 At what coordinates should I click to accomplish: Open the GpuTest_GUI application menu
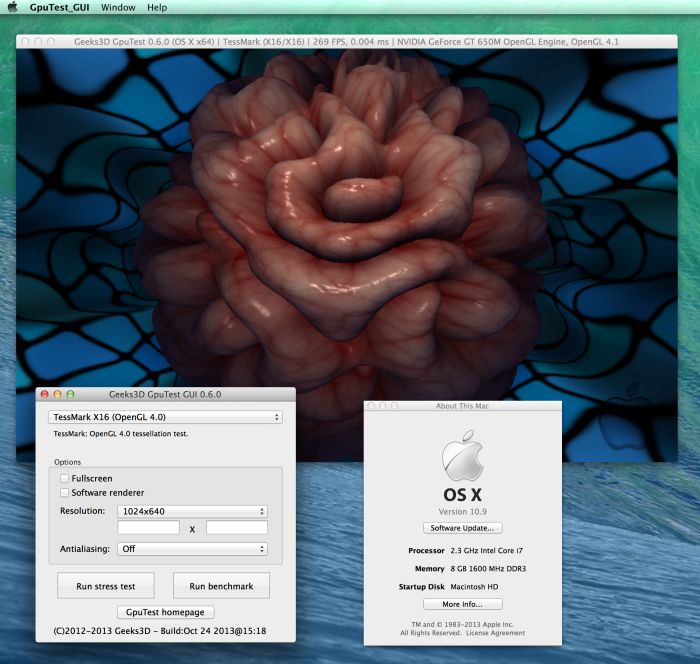[59, 8]
